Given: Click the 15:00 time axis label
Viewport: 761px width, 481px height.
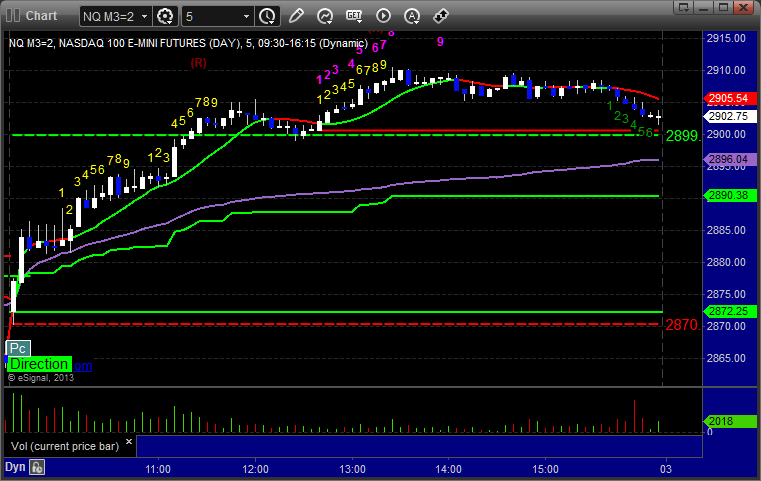Looking at the screenshot, I should [546, 469].
